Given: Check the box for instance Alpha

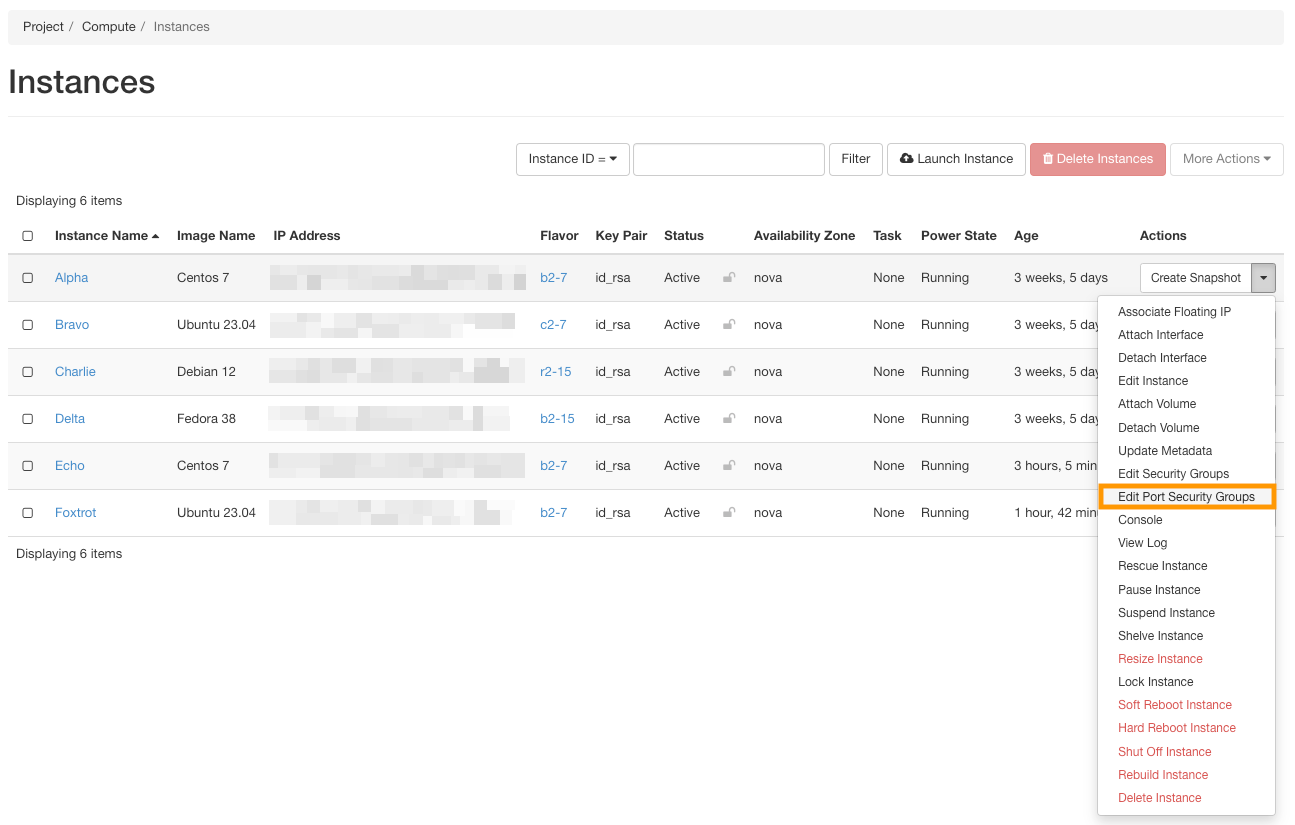Looking at the screenshot, I should tap(28, 278).
